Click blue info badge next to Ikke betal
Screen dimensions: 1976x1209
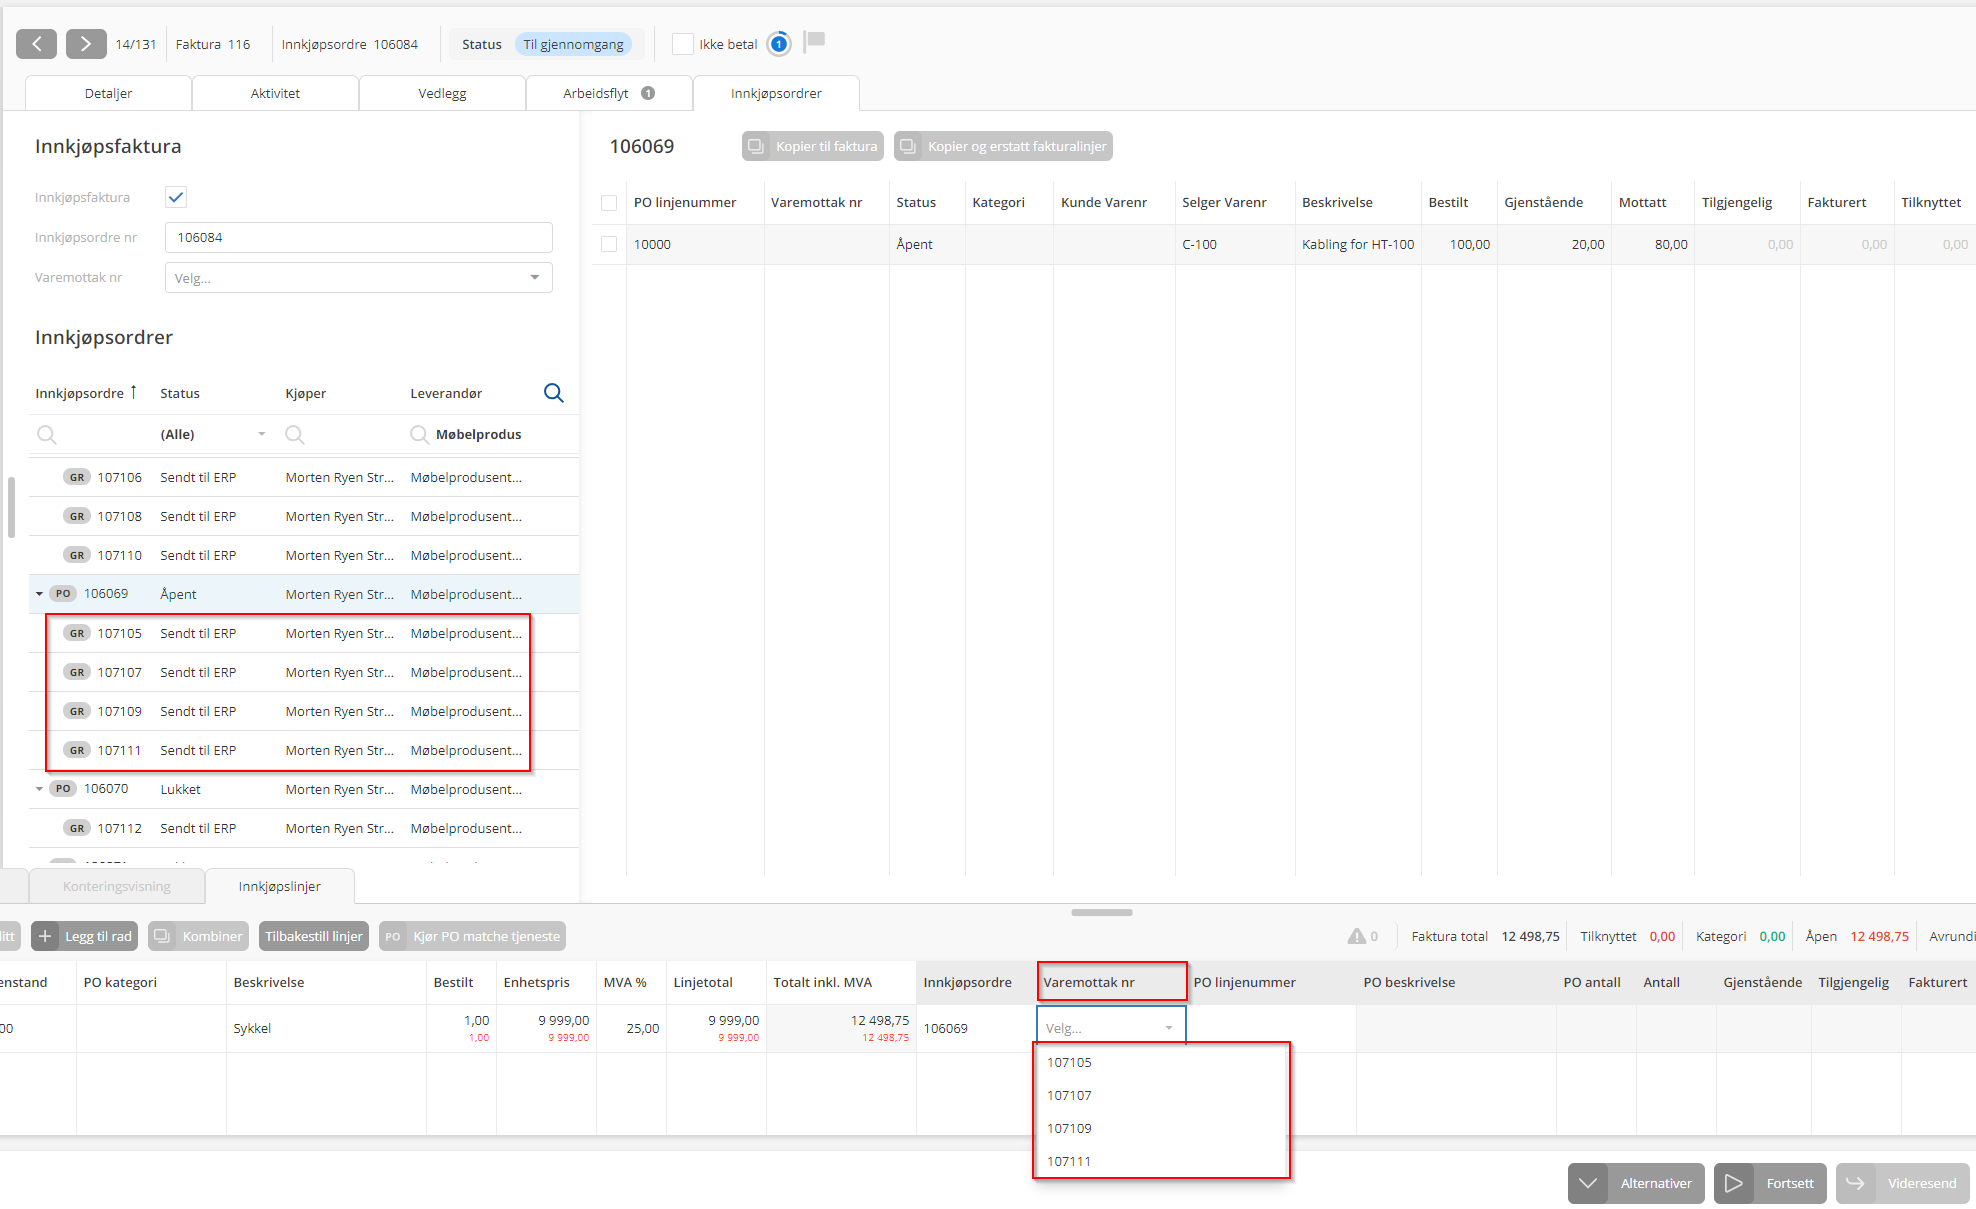point(778,44)
